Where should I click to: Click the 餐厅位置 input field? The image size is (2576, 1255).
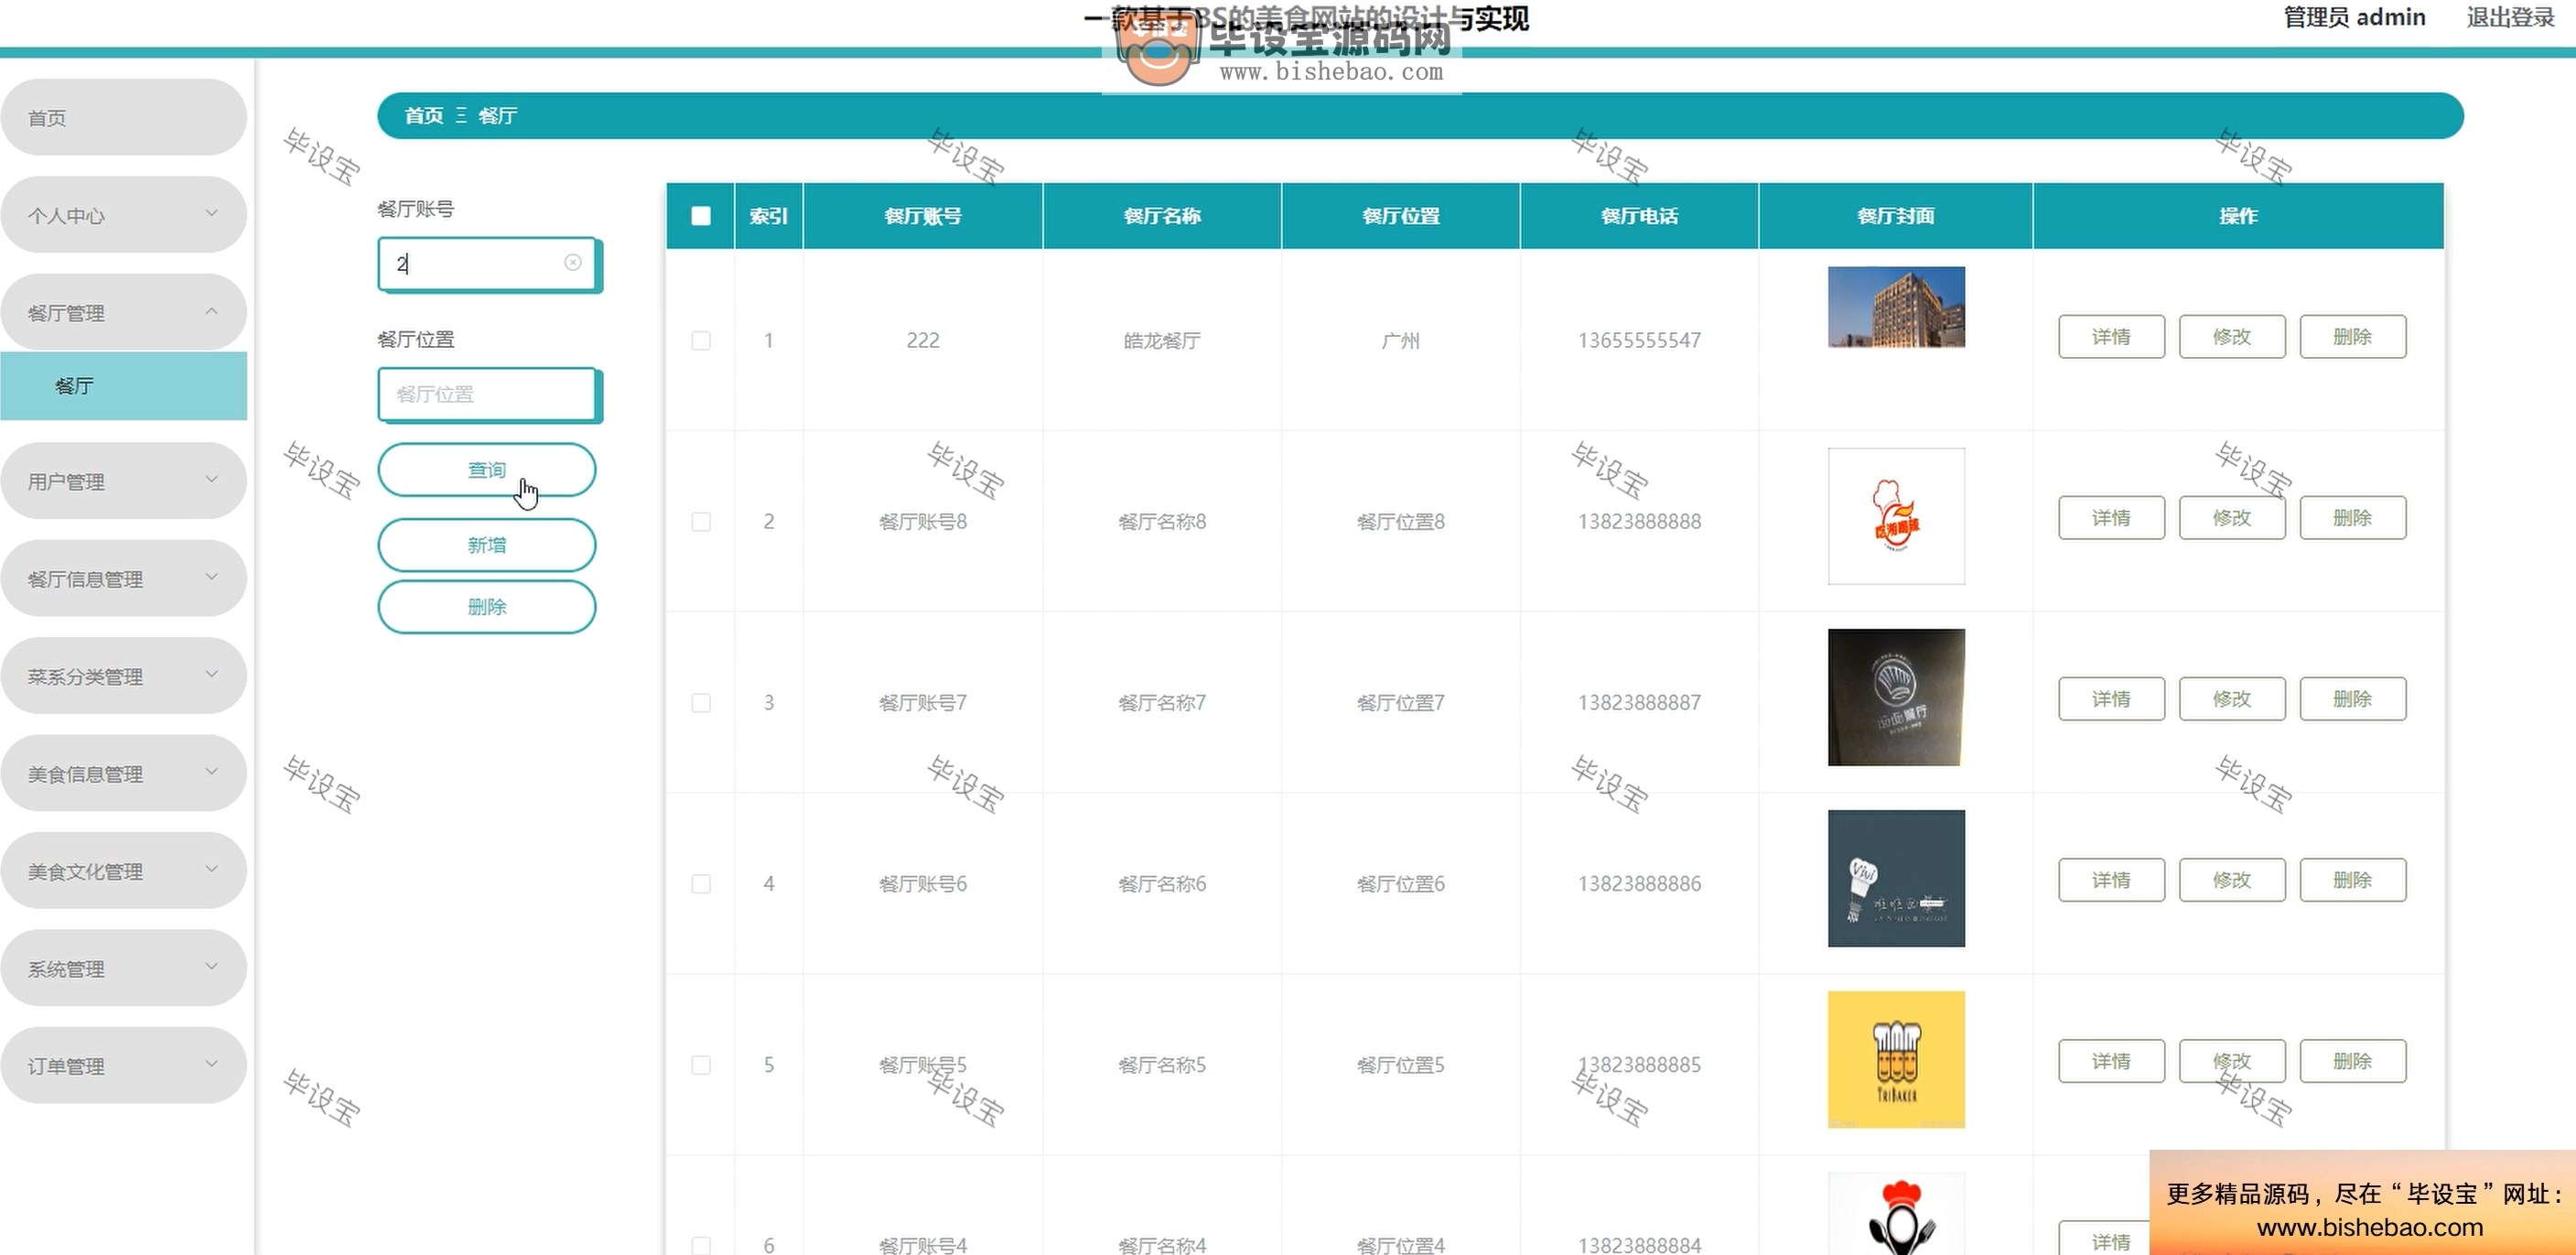[x=486, y=394]
